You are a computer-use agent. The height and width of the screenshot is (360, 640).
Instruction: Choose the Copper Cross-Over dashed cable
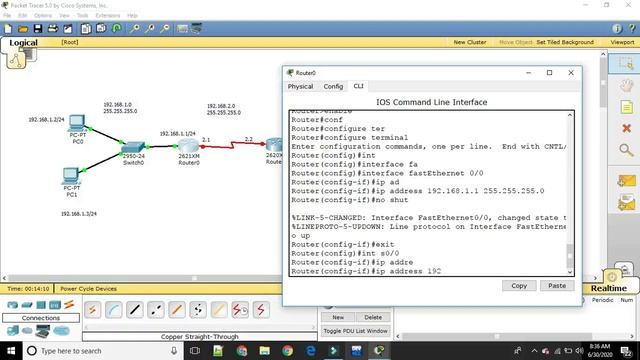[156, 310]
